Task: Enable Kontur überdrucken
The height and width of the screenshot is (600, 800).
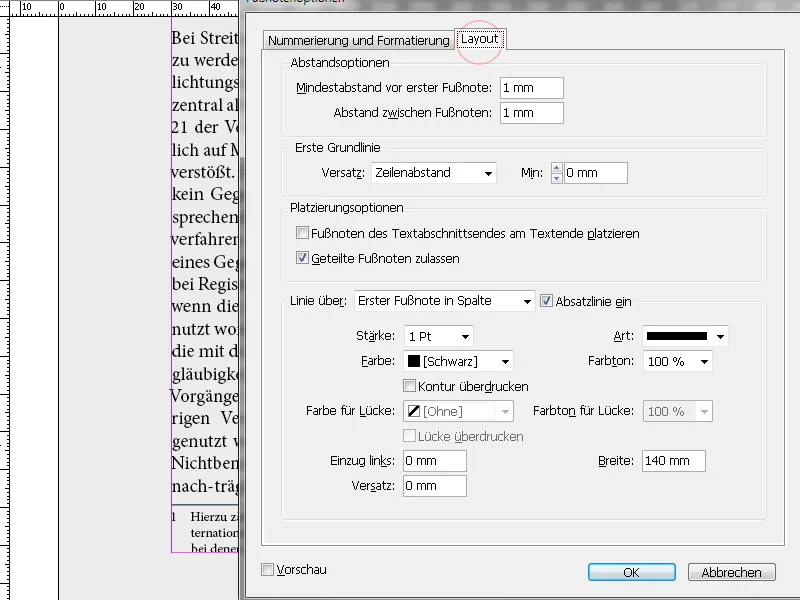Action: pyautogui.click(x=409, y=386)
